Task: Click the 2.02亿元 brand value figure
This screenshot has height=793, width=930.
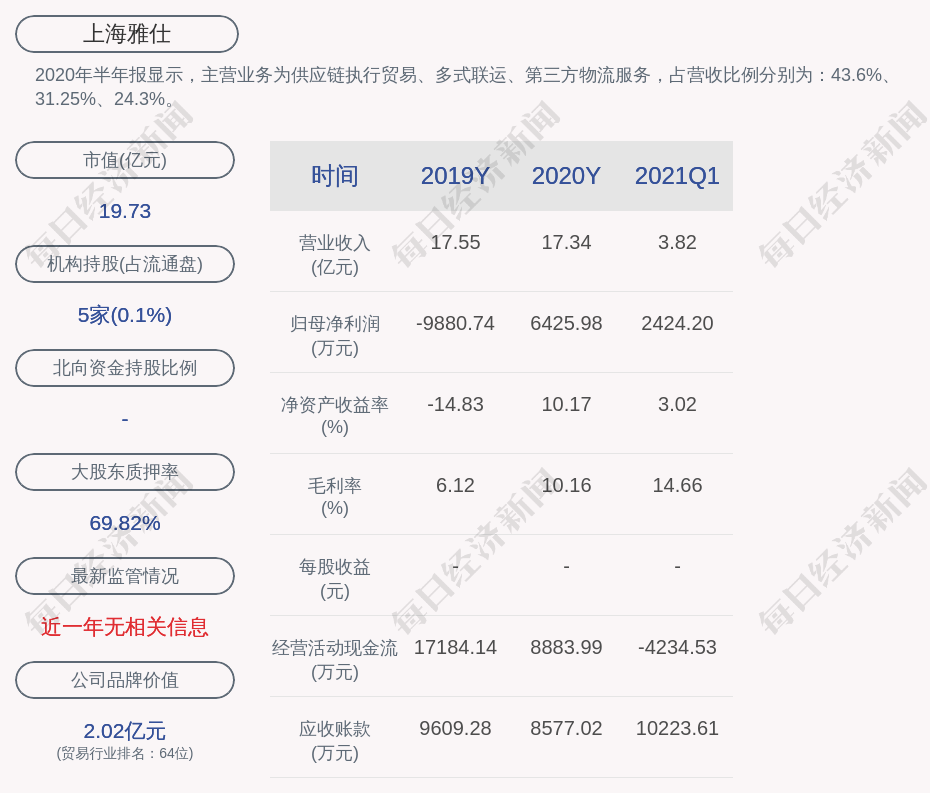Action: pos(125,731)
